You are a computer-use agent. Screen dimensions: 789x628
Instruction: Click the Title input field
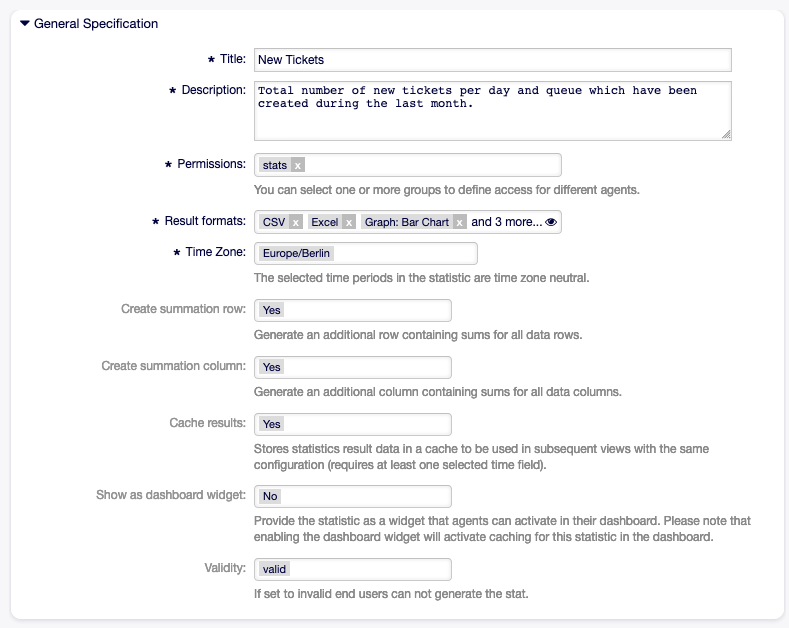pos(492,60)
